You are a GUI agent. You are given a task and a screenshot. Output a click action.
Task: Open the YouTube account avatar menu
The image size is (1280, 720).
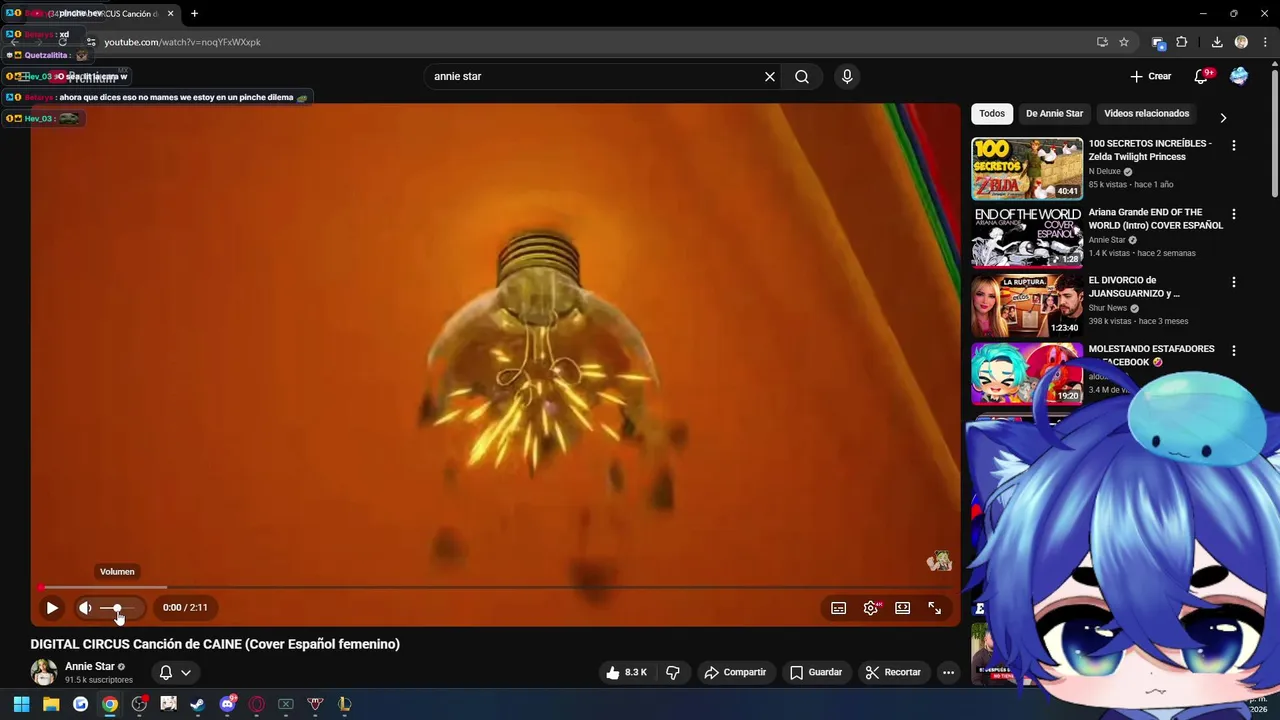click(x=1239, y=76)
